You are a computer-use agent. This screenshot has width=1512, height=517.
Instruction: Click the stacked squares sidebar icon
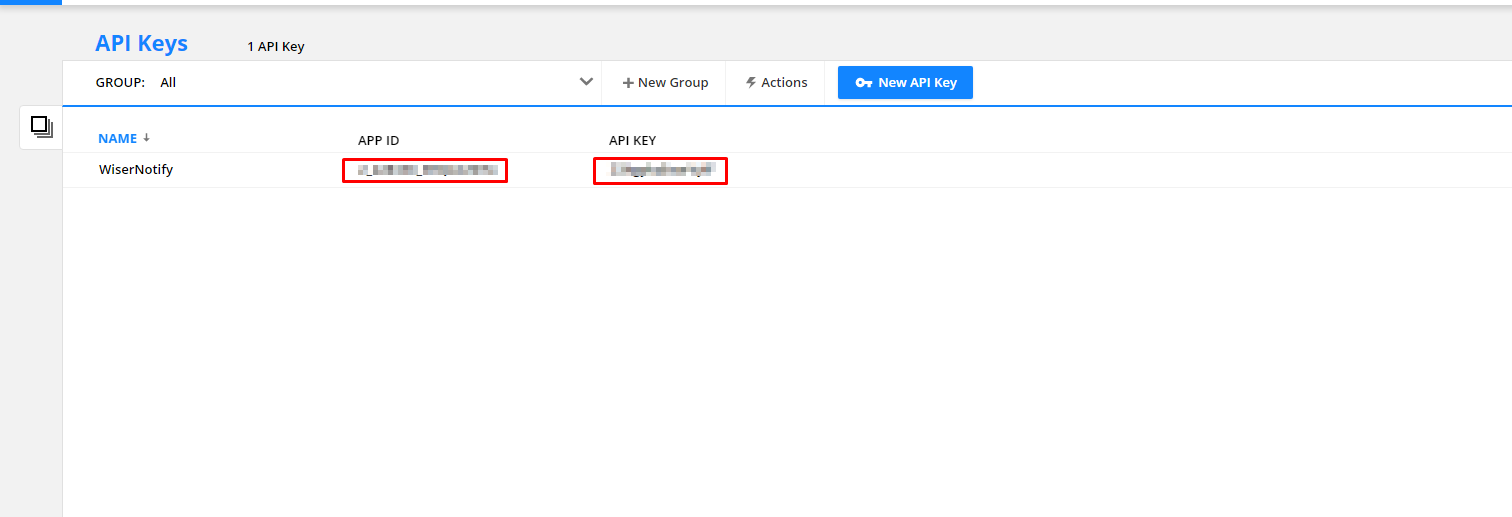pyautogui.click(x=41, y=126)
